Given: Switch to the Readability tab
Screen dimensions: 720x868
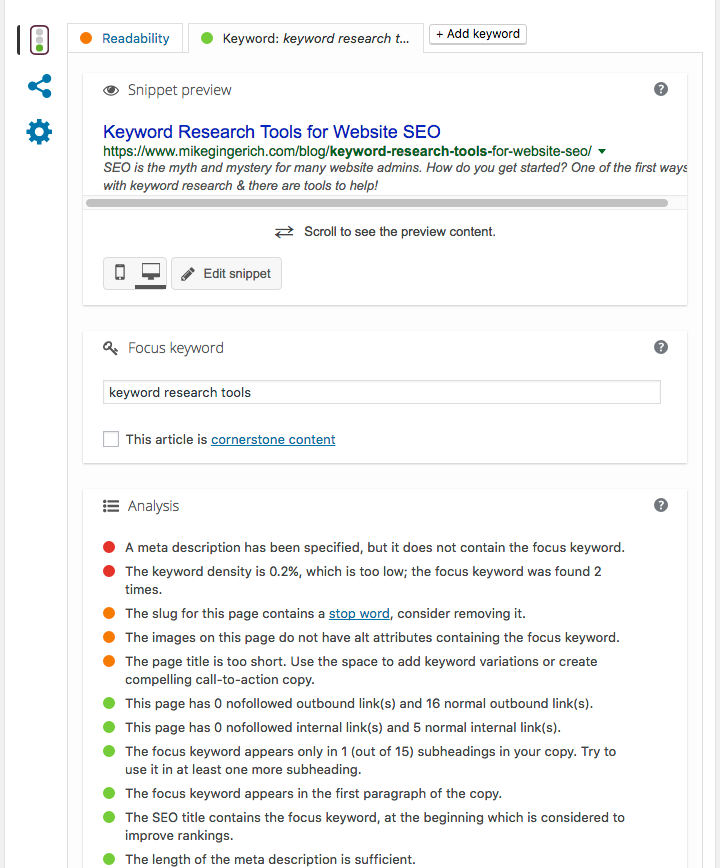Looking at the screenshot, I should click(125, 39).
